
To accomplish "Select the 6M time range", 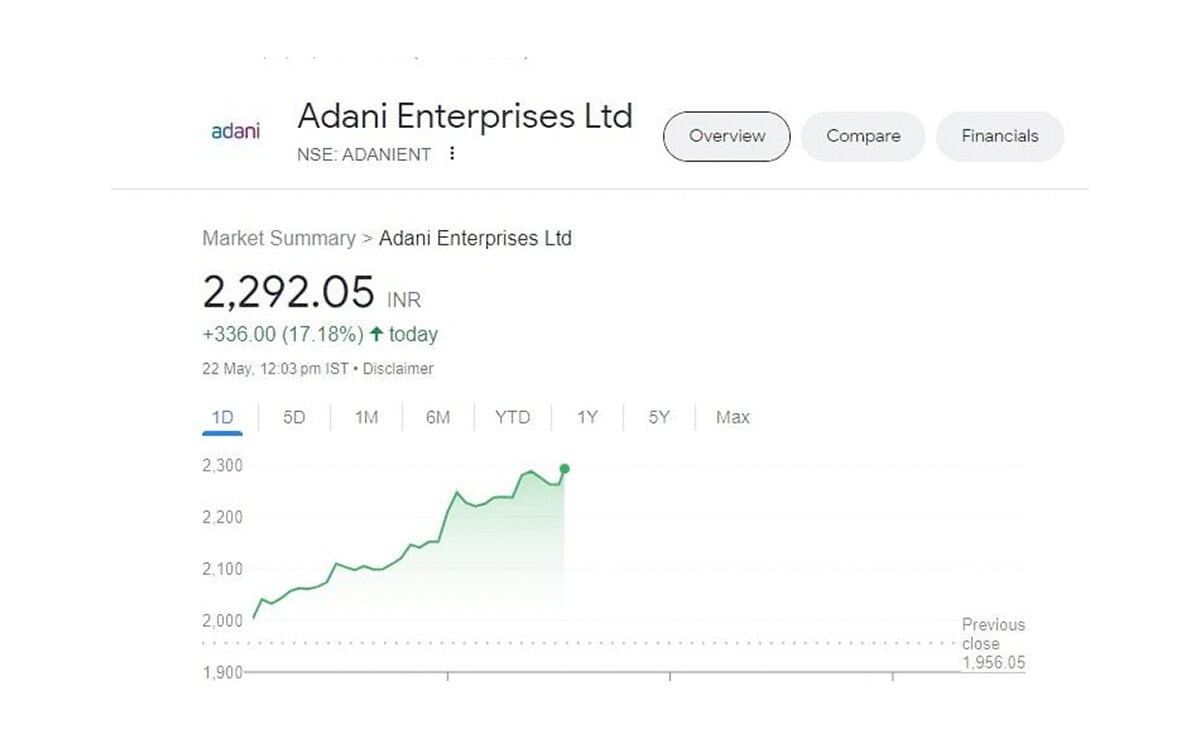I will 437,417.
